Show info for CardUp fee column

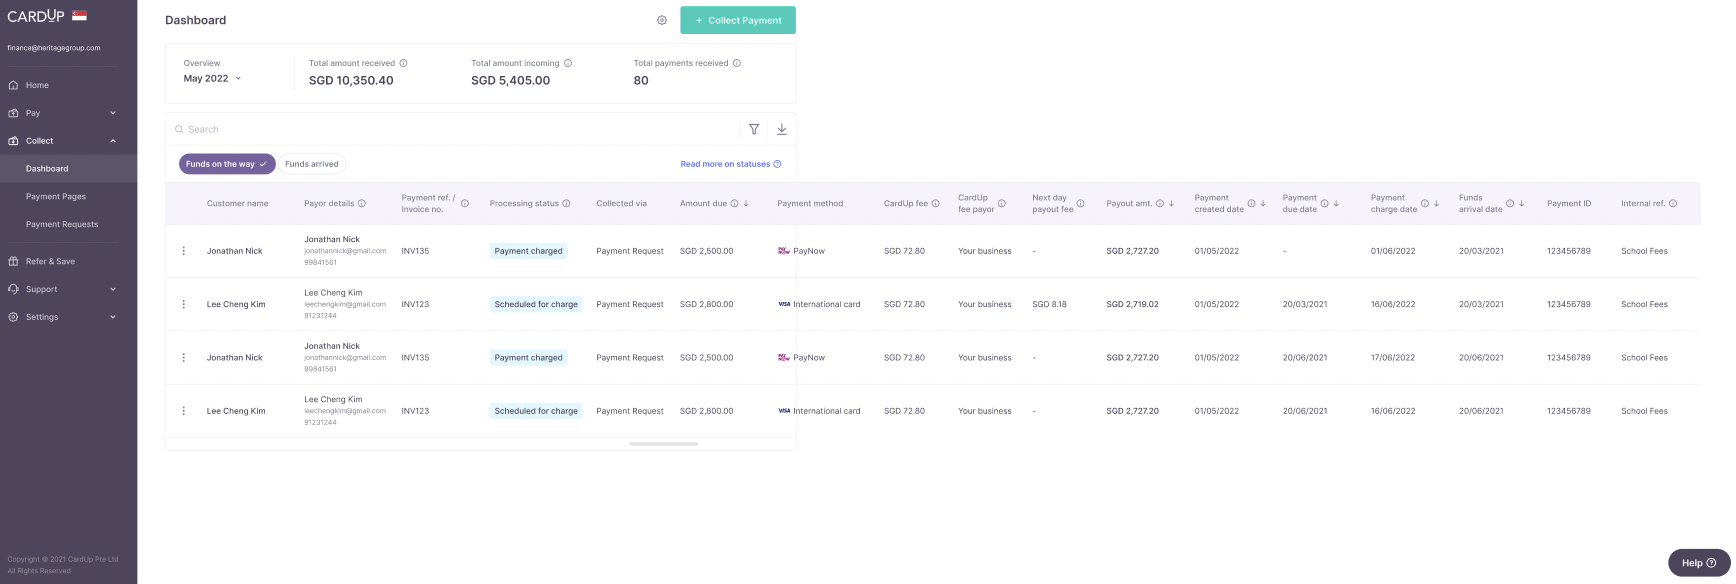(x=936, y=203)
